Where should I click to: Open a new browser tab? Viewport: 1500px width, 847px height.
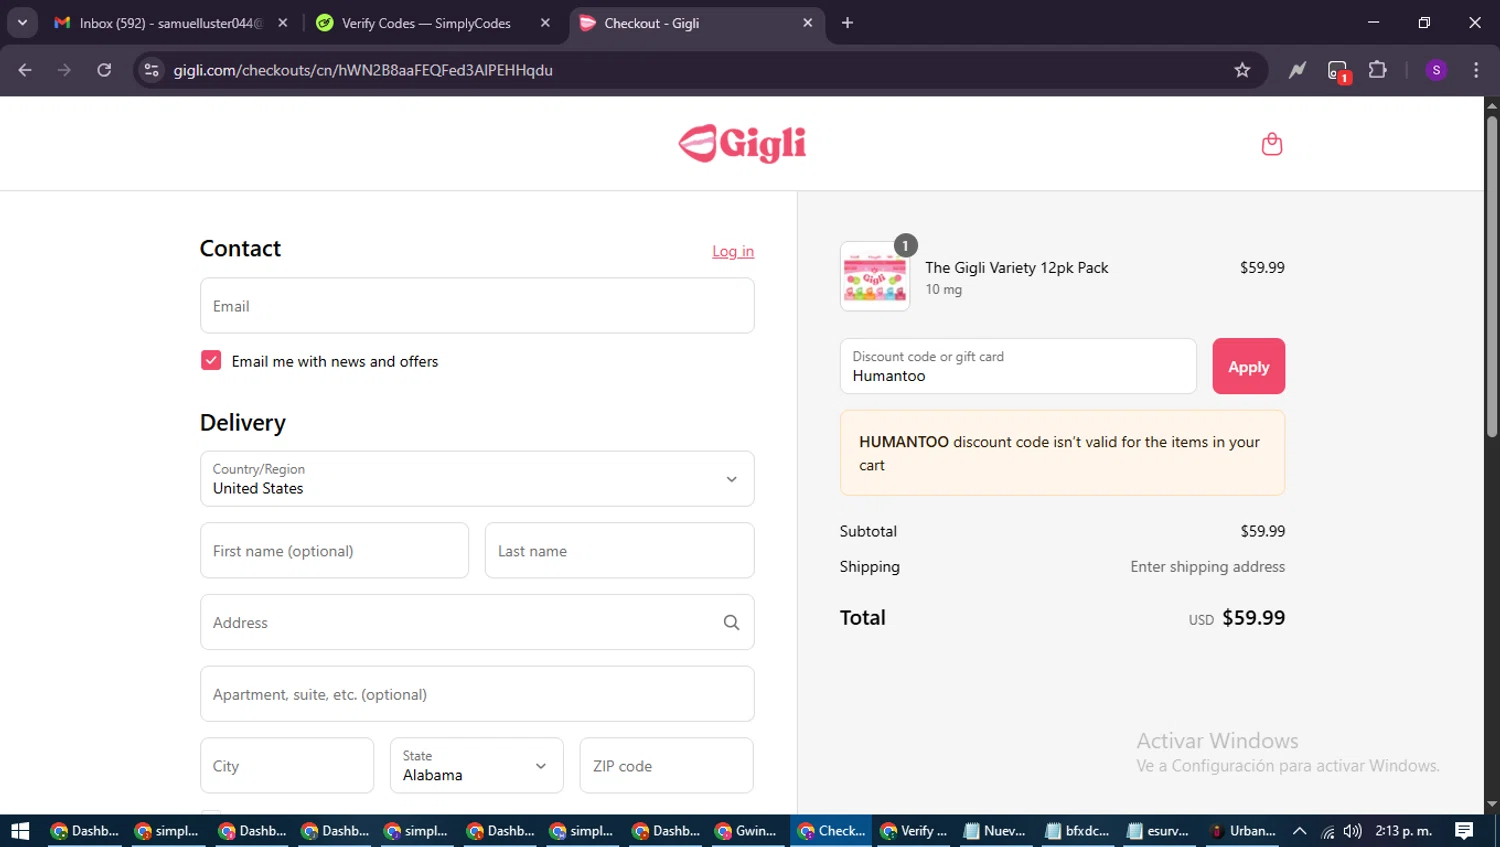847,23
